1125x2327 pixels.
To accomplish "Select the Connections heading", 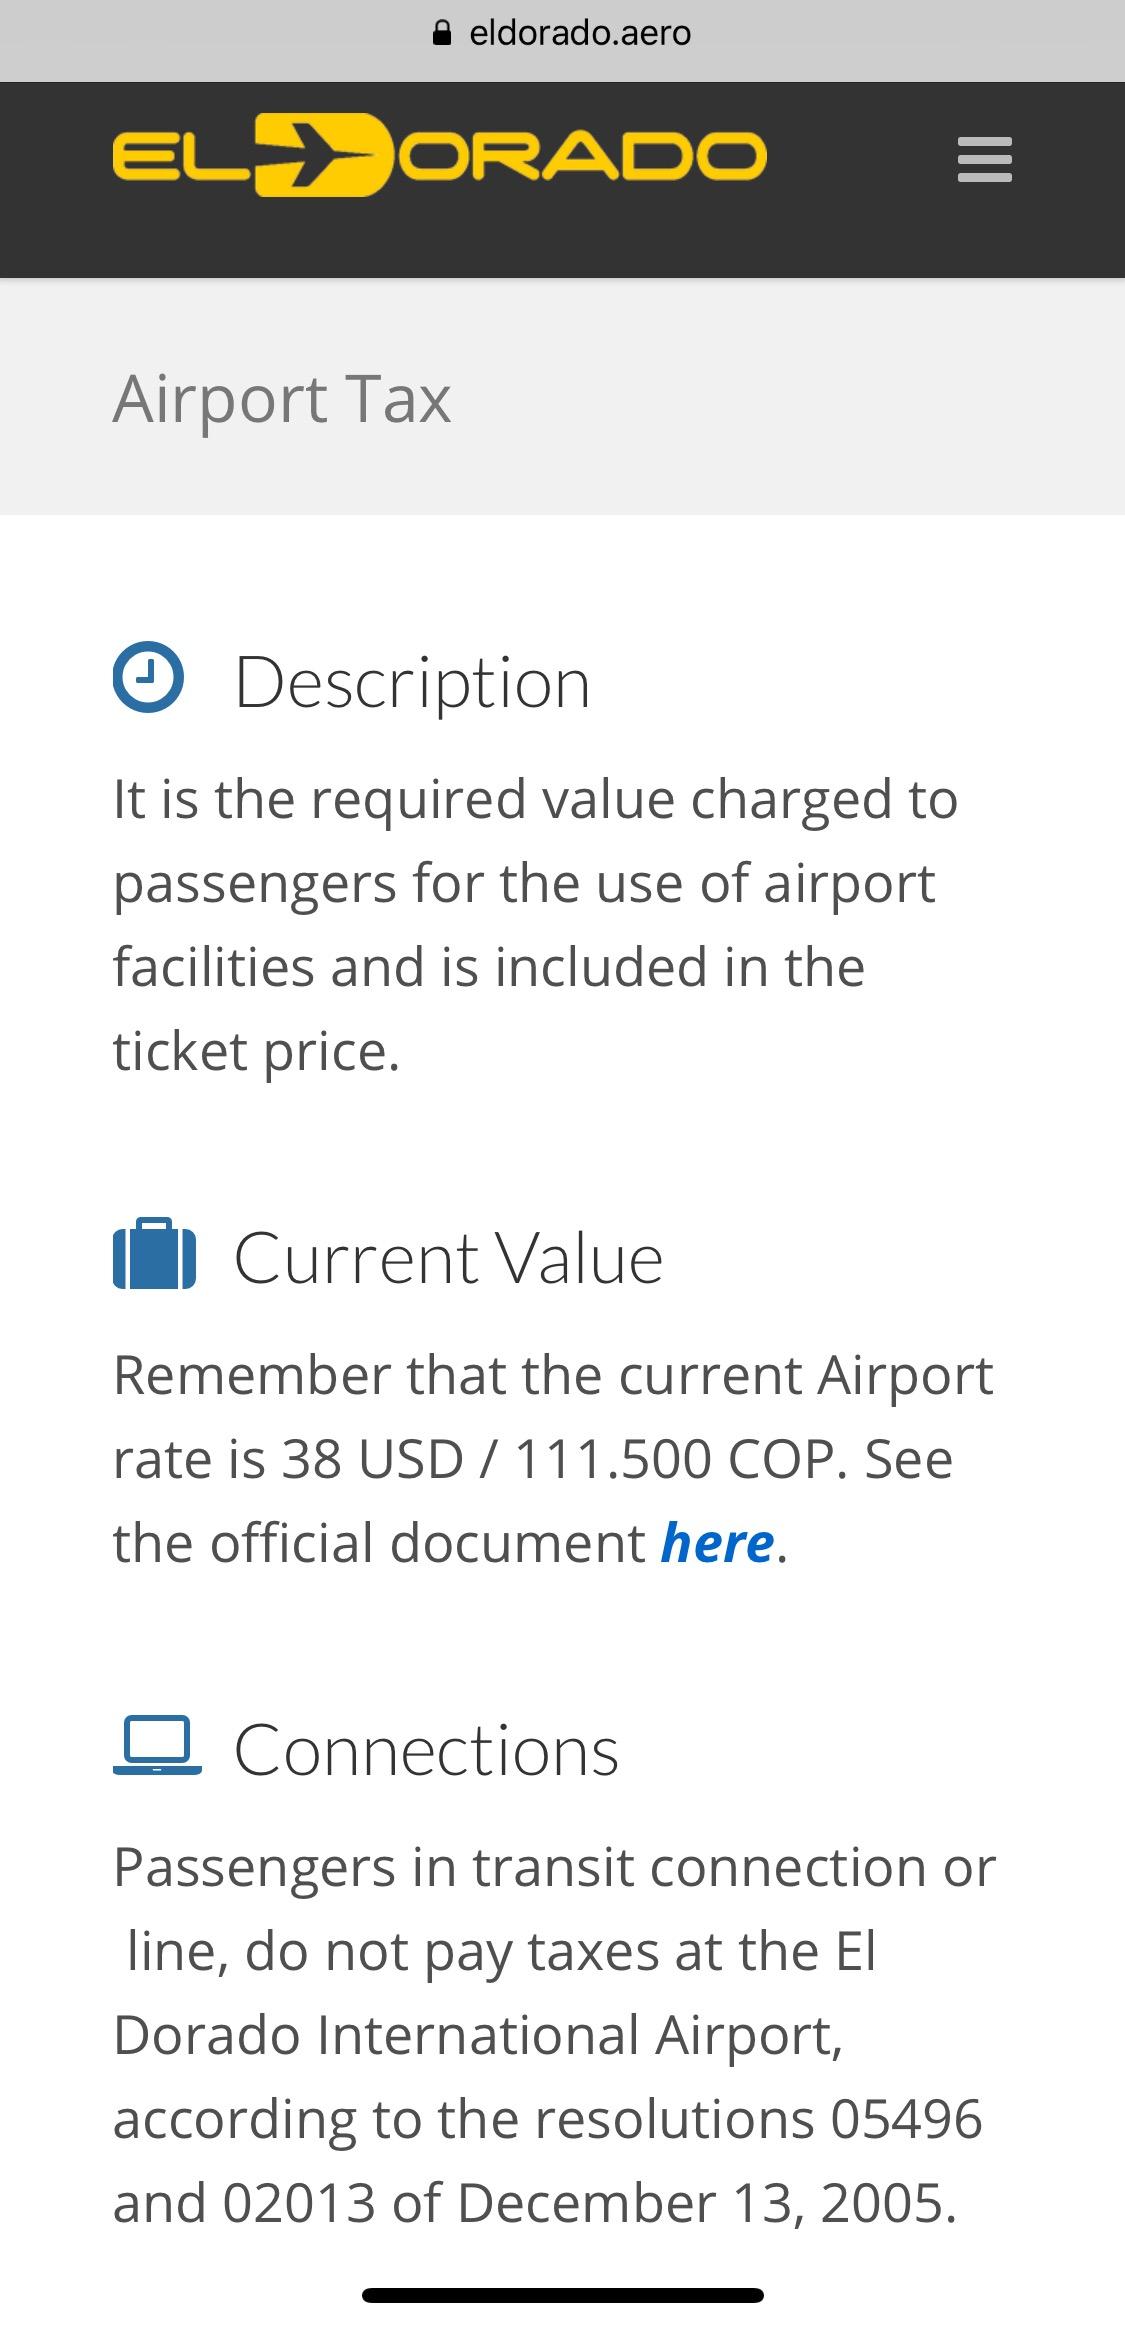I will (x=427, y=1750).
